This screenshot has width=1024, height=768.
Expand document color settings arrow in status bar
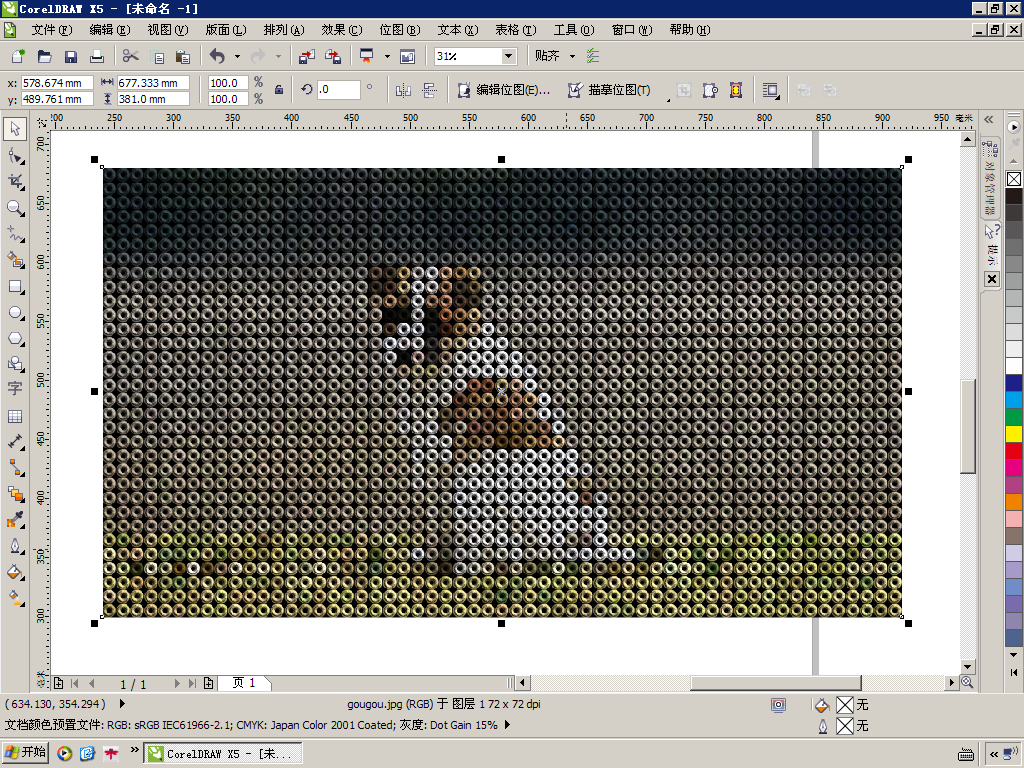click(507, 725)
